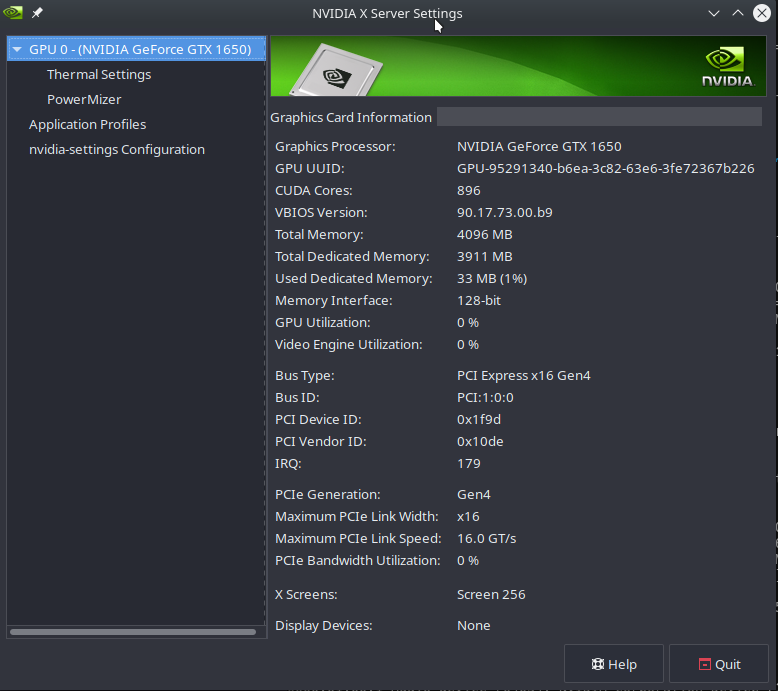Click the Quit button

click(718, 664)
